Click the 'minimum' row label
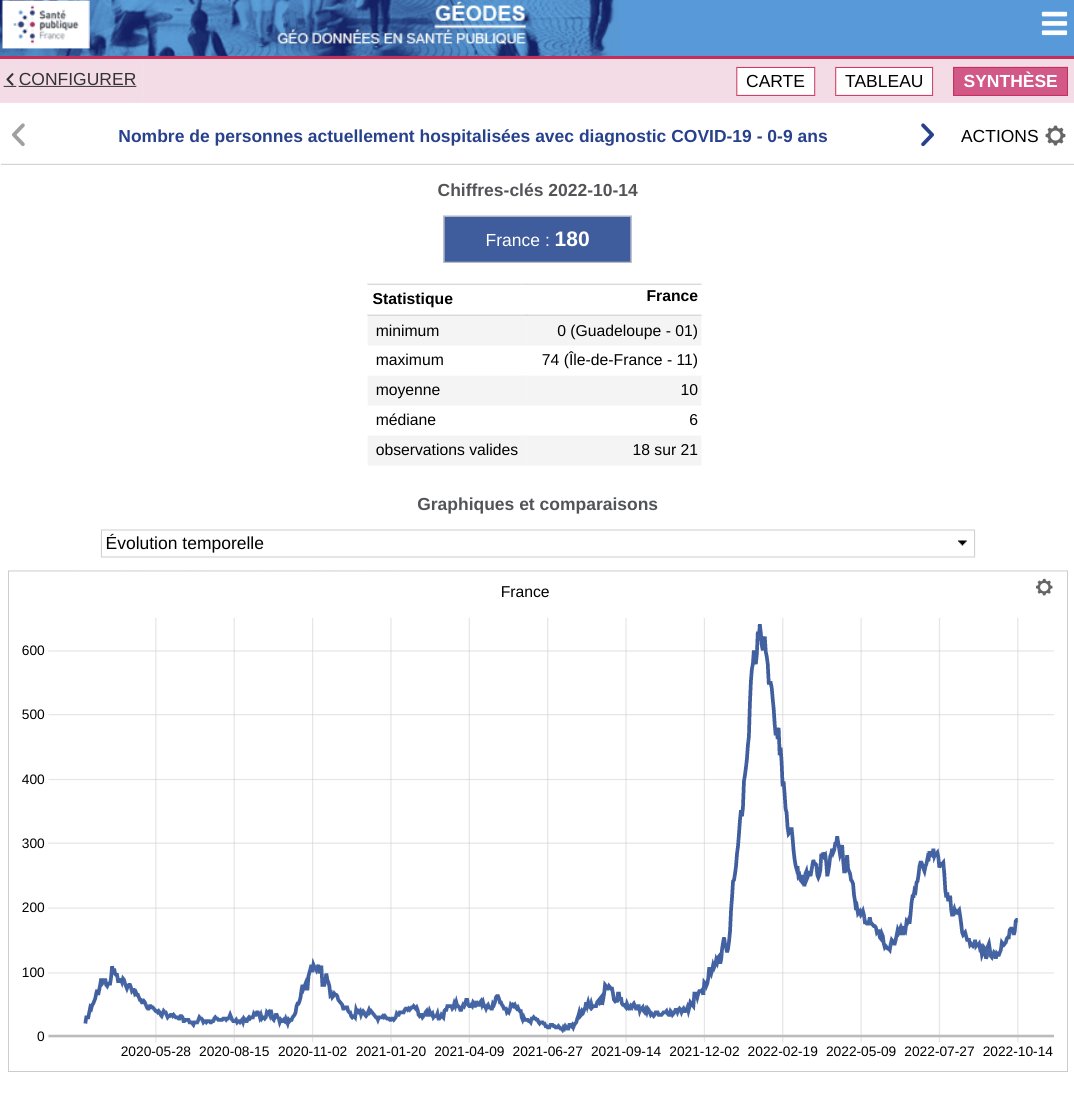The width and height of the screenshot is (1074, 1096). (x=407, y=331)
